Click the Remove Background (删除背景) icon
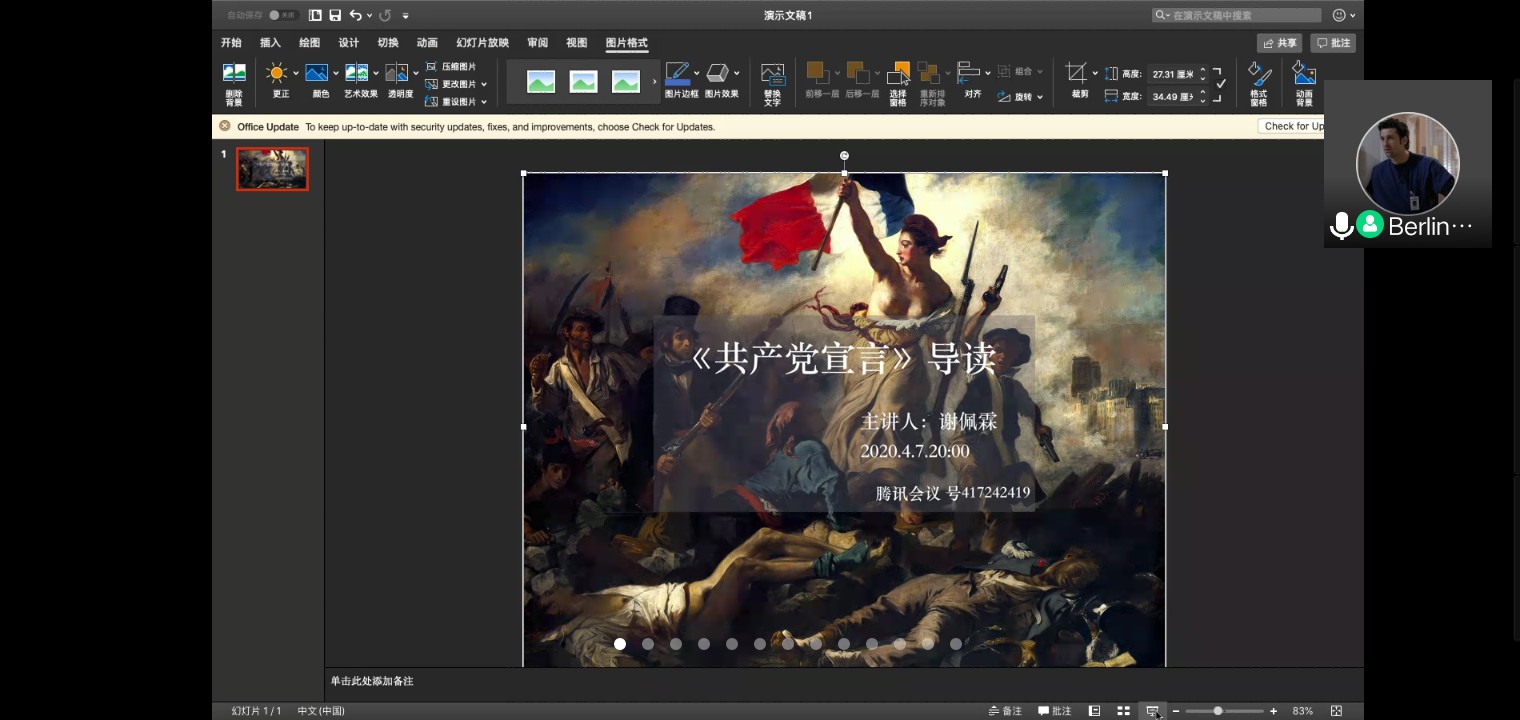Screen dimensions: 1520x720 click(234, 74)
